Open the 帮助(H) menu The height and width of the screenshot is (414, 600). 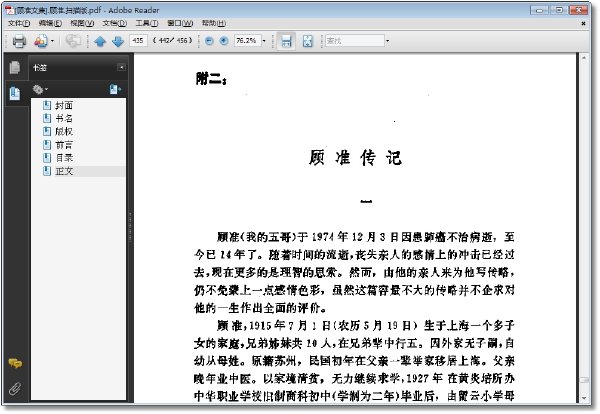[x=214, y=23]
